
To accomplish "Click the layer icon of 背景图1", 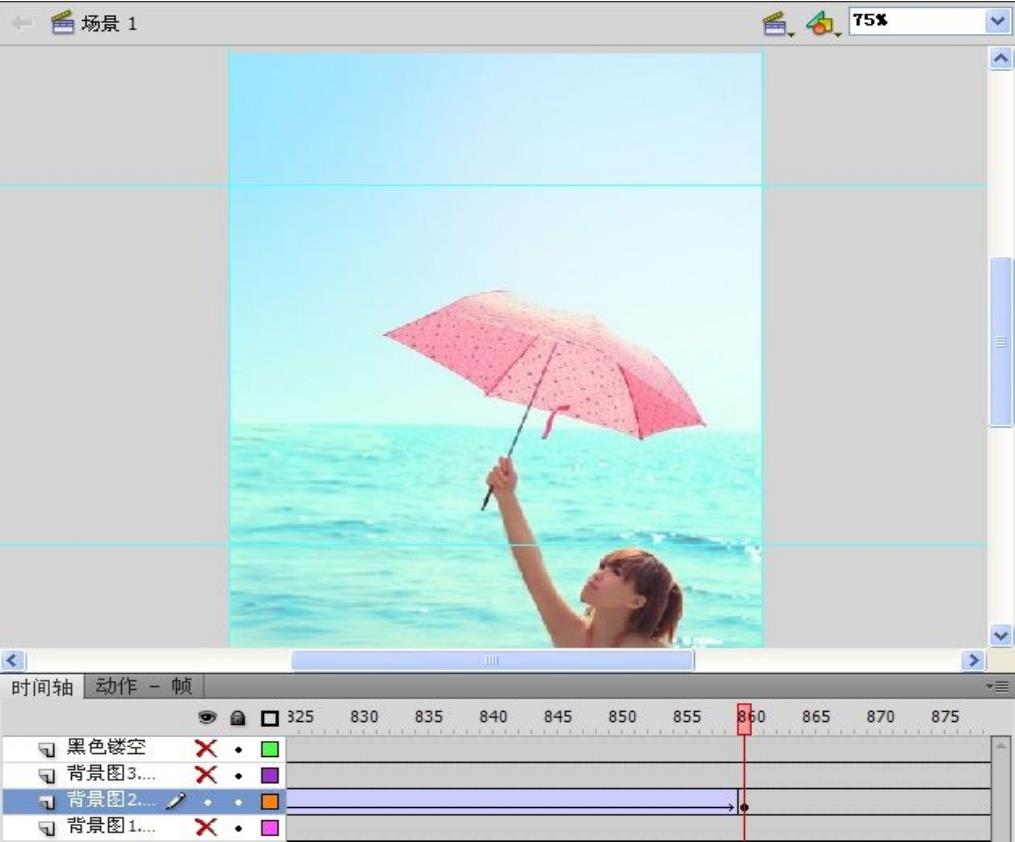I will tap(47, 827).
